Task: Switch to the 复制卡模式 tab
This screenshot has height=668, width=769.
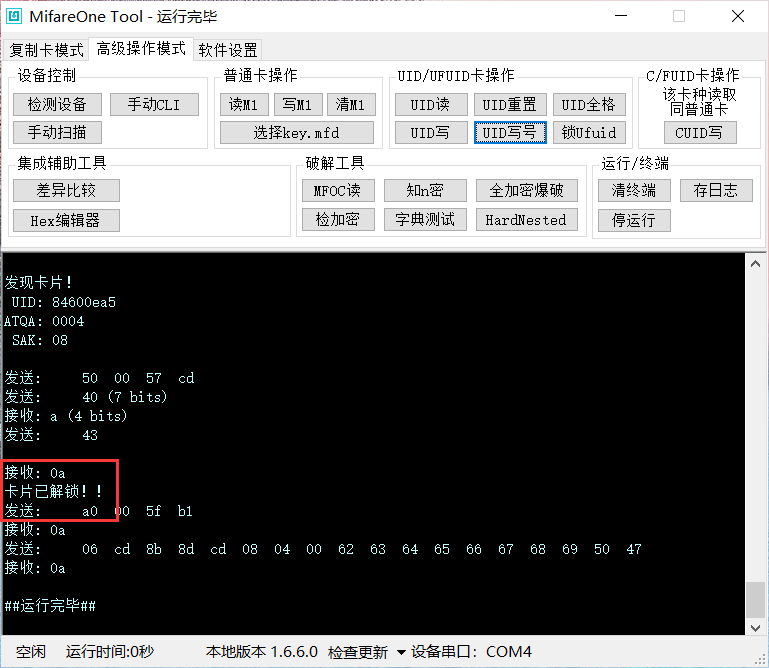Action: 47,50
